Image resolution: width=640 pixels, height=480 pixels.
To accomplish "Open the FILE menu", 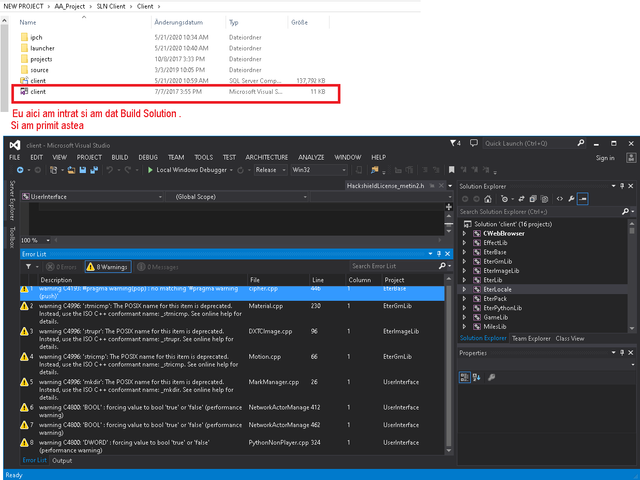I will tap(15, 158).
